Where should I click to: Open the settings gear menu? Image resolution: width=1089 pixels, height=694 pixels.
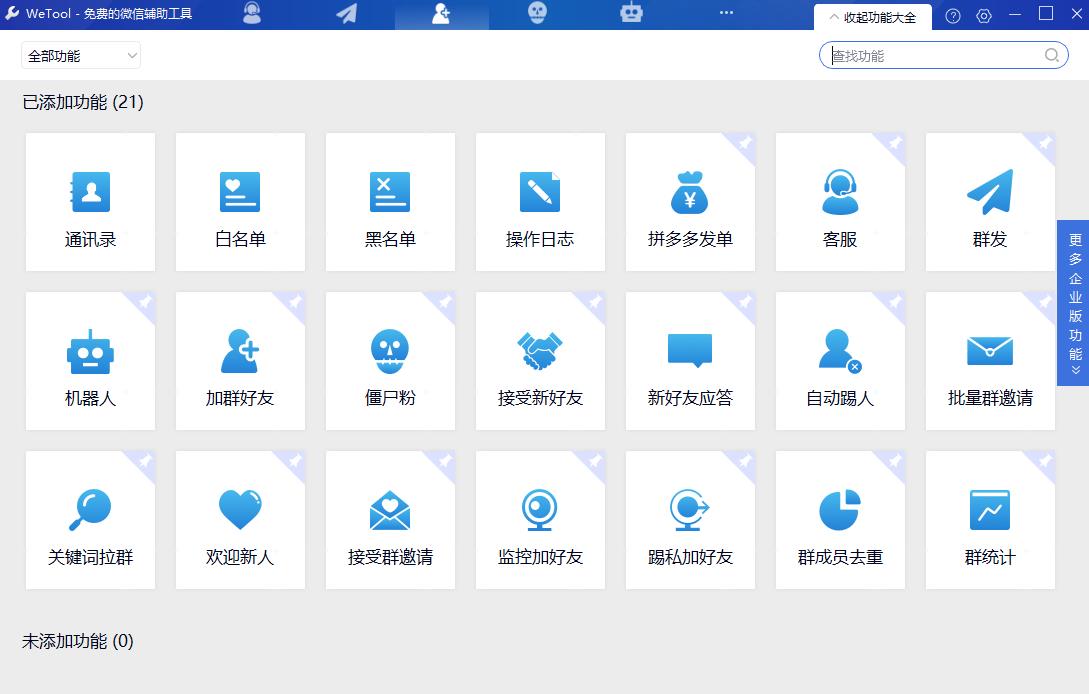[x=984, y=16]
